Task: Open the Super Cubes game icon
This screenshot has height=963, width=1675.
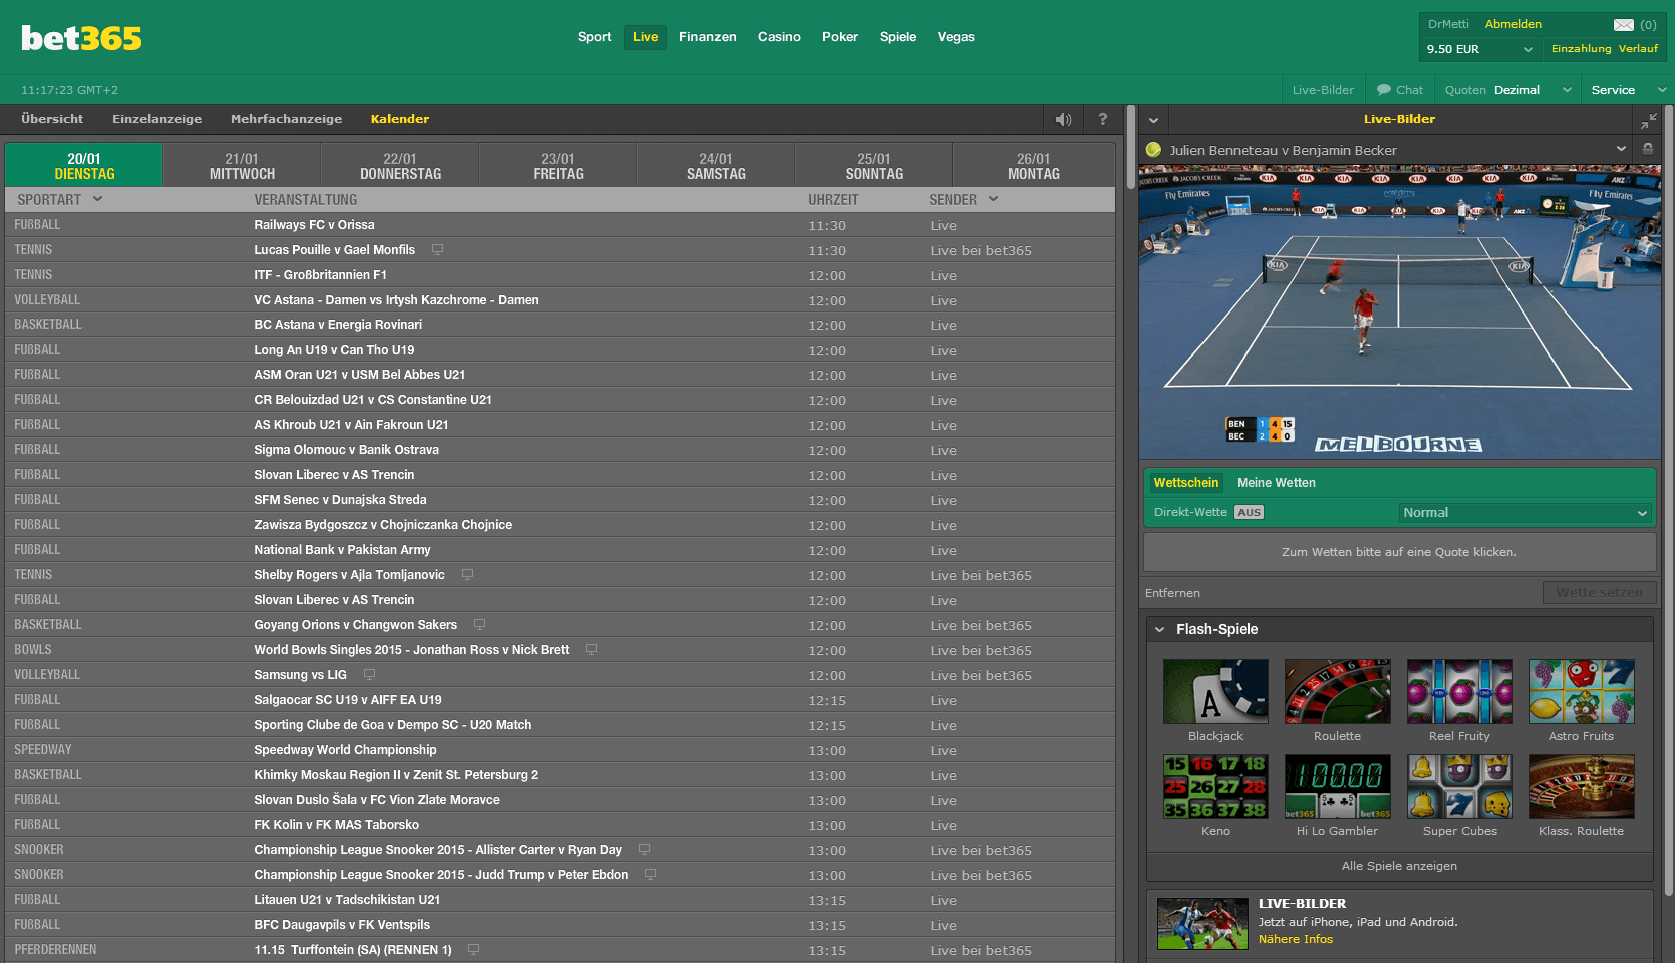Action: [x=1459, y=786]
